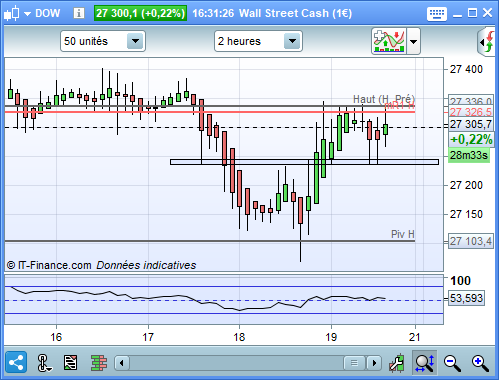Zoom out with the minus magnifier

[452, 363]
